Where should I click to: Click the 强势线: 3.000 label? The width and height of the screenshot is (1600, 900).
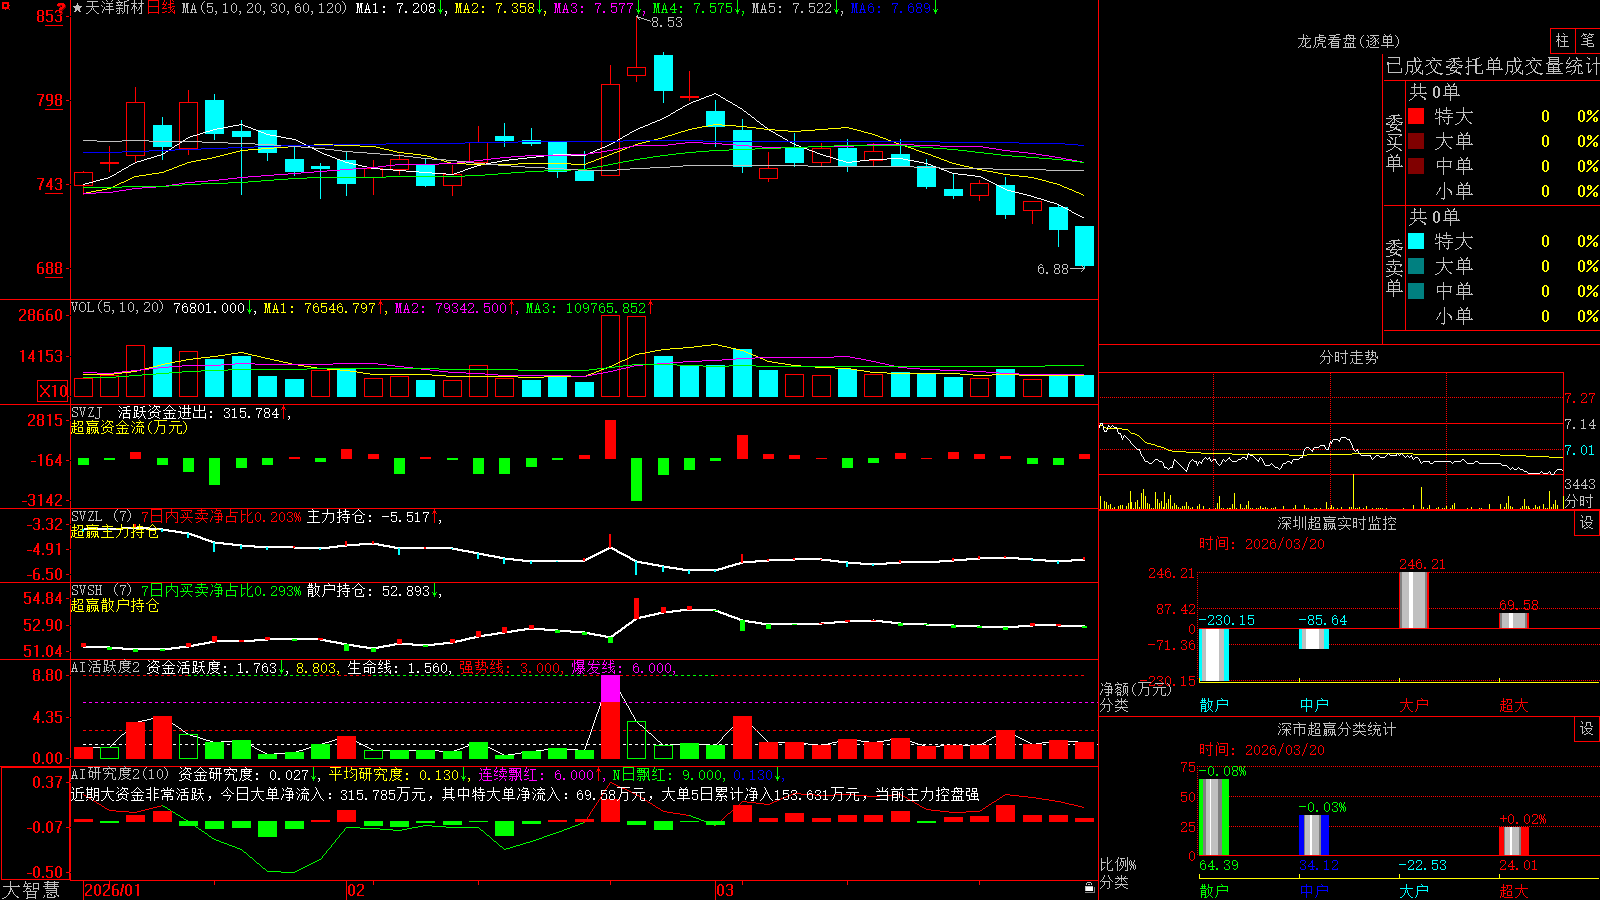(510, 668)
